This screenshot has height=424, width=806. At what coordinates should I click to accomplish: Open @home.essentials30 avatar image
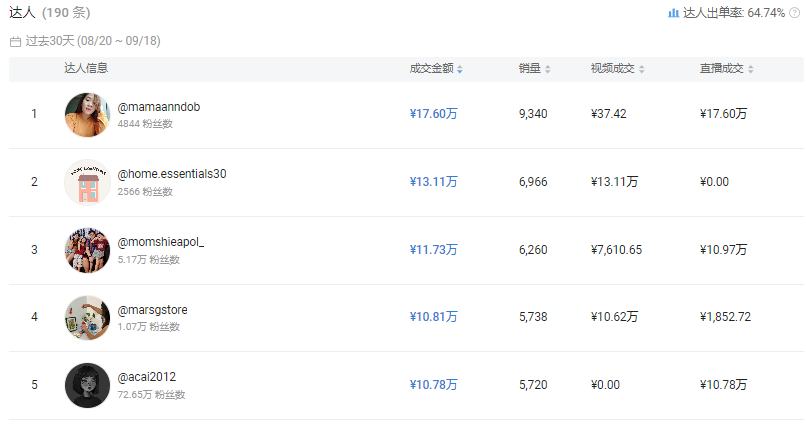[87, 182]
